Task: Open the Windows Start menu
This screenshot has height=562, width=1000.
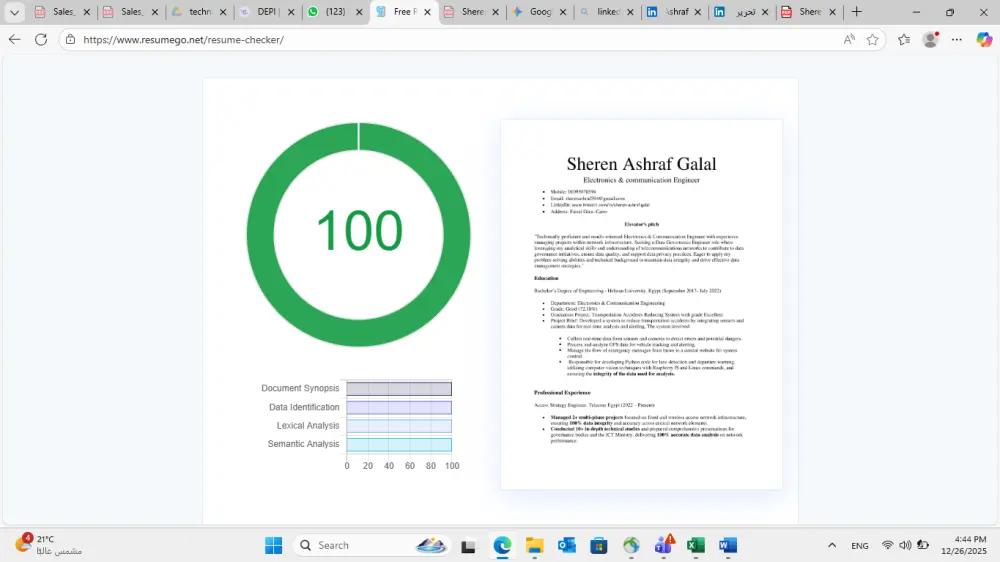Action: coord(274,545)
